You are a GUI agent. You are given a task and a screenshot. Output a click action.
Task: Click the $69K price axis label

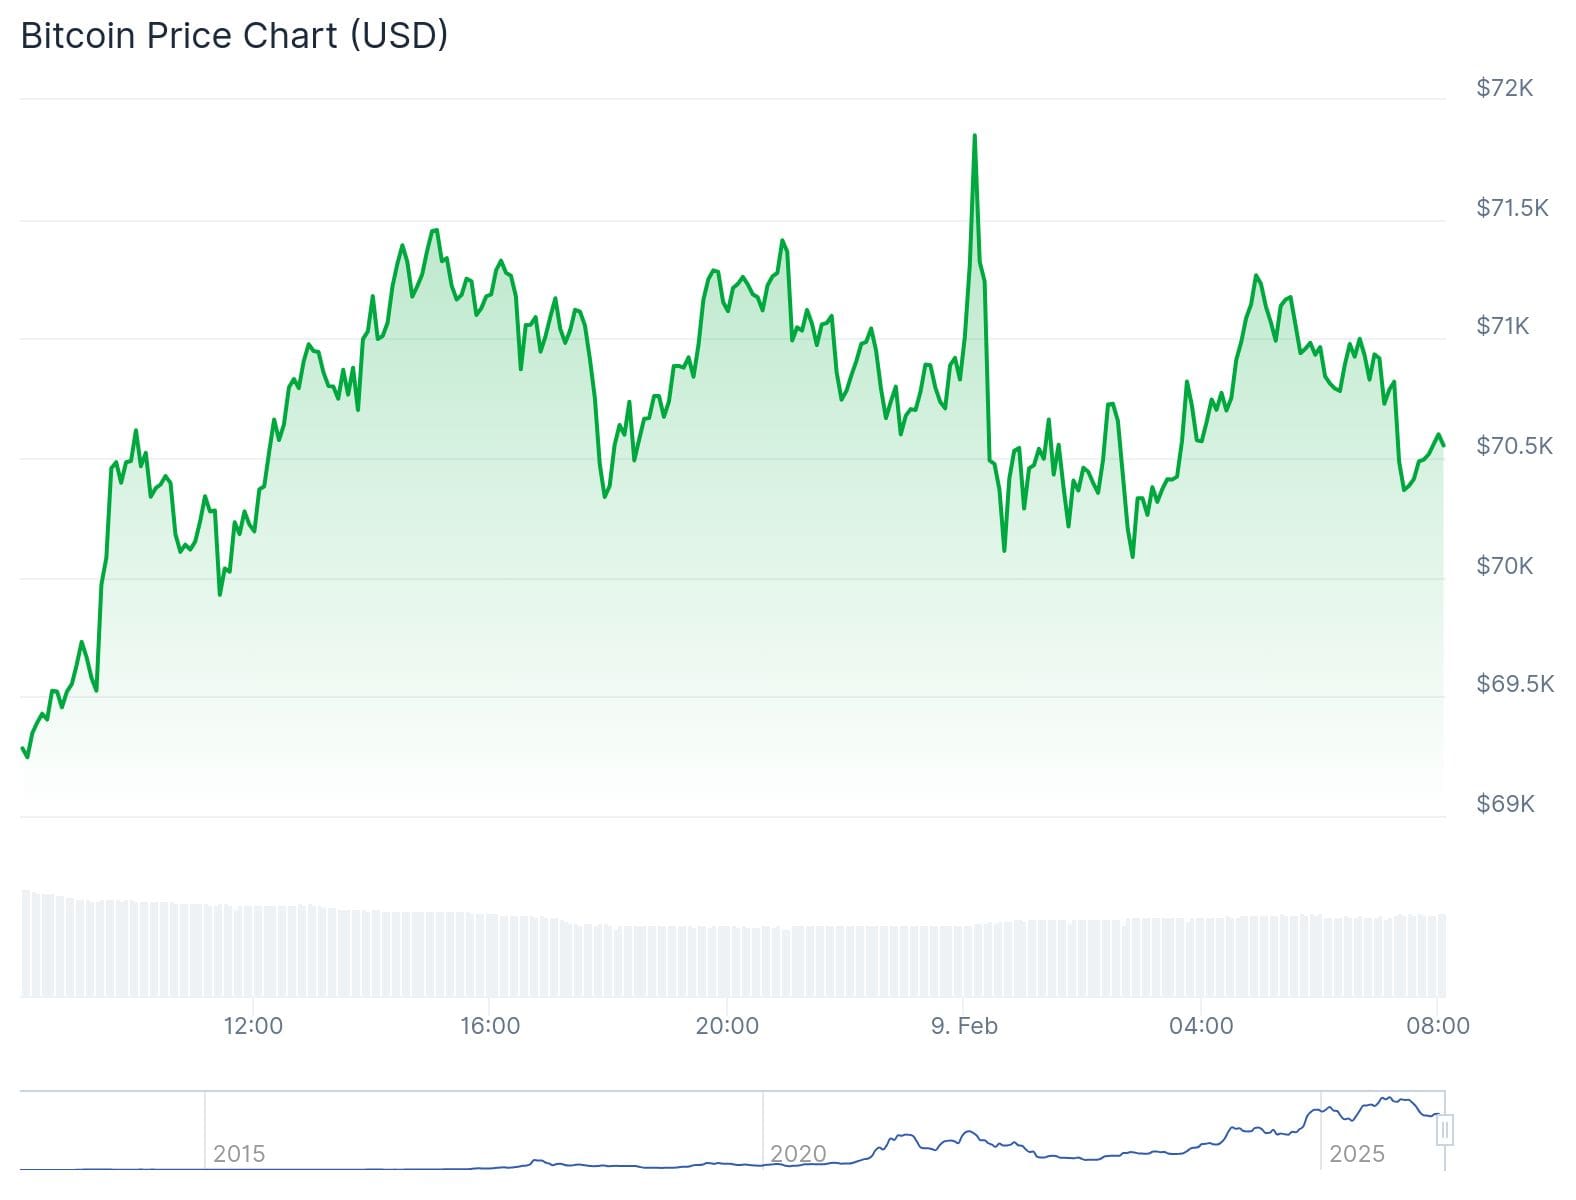coord(1505,804)
